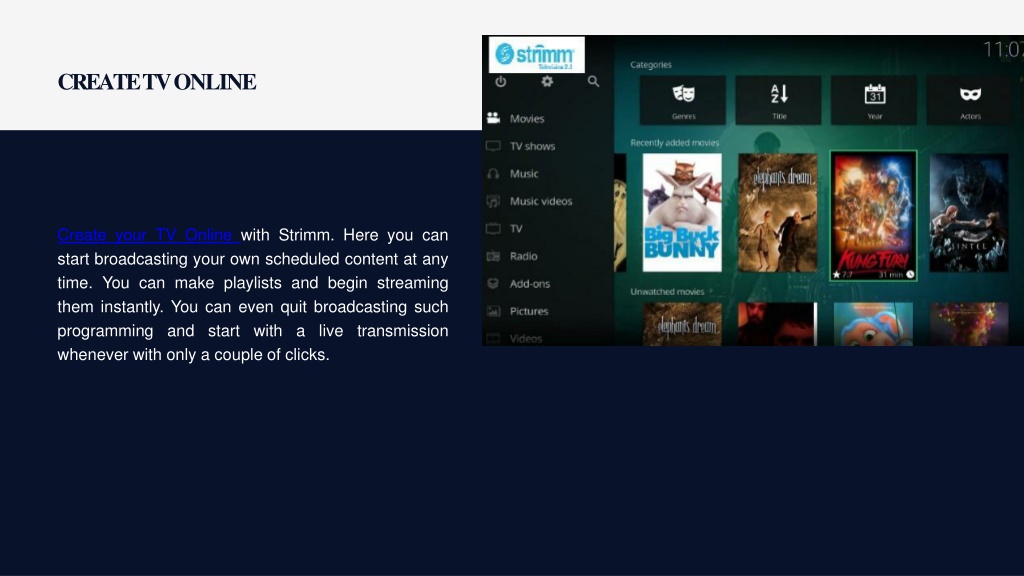Click the Movies sidebar icon

pyautogui.click(x=494, y=118)
